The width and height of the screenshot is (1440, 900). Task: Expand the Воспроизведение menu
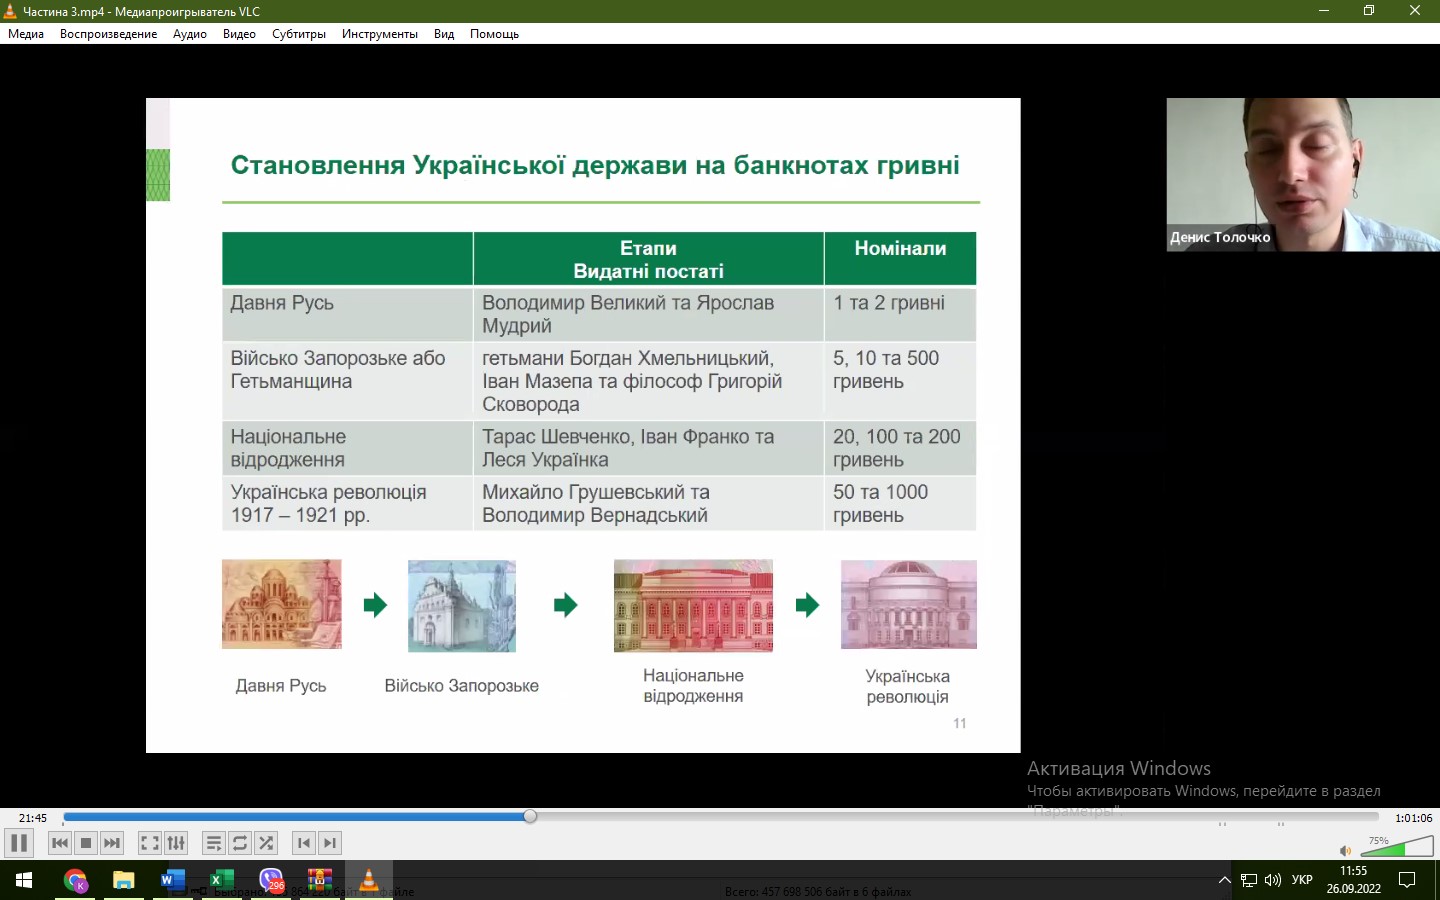[108, 34]
